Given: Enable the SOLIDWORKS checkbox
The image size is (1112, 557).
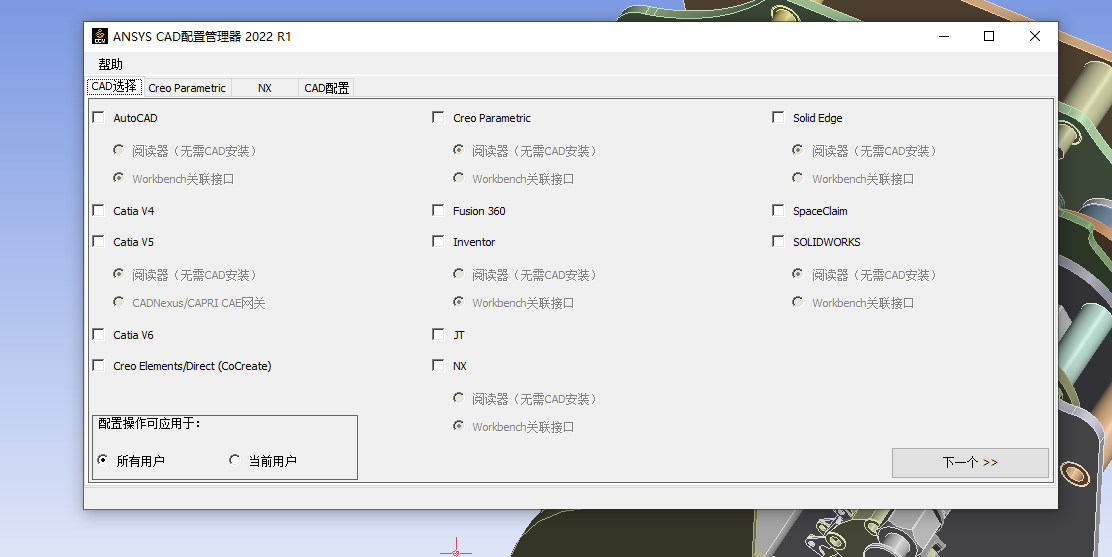Looking at the screenshot, I should (x=778, y=242).
